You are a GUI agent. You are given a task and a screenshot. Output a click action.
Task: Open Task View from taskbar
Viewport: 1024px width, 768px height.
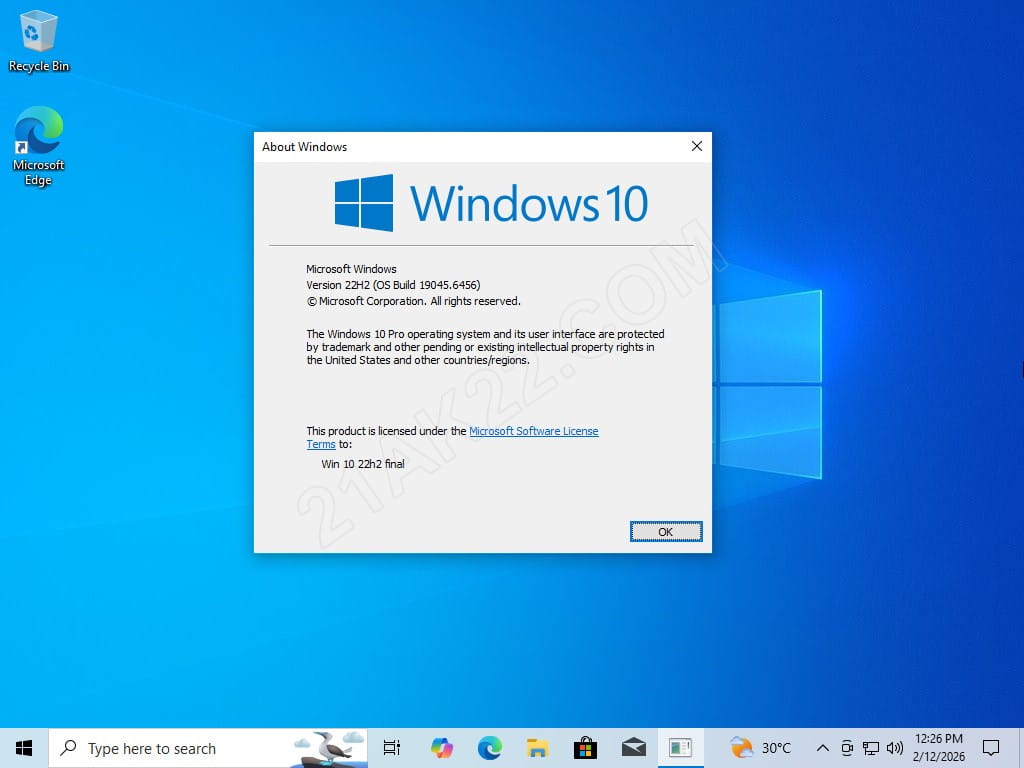[x=392, y=748]
